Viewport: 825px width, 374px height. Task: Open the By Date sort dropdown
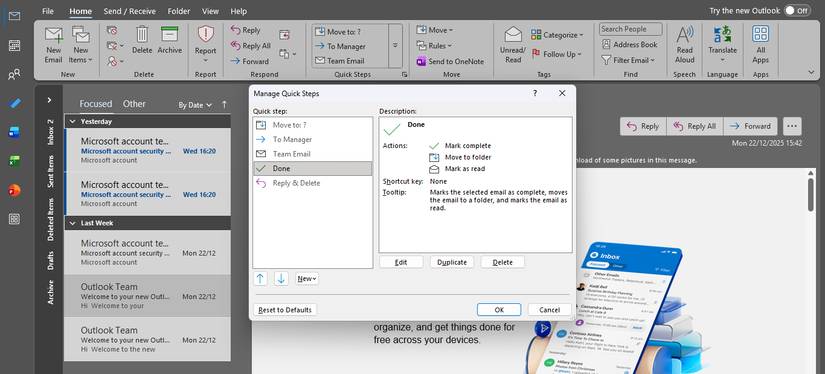point(195,105)
